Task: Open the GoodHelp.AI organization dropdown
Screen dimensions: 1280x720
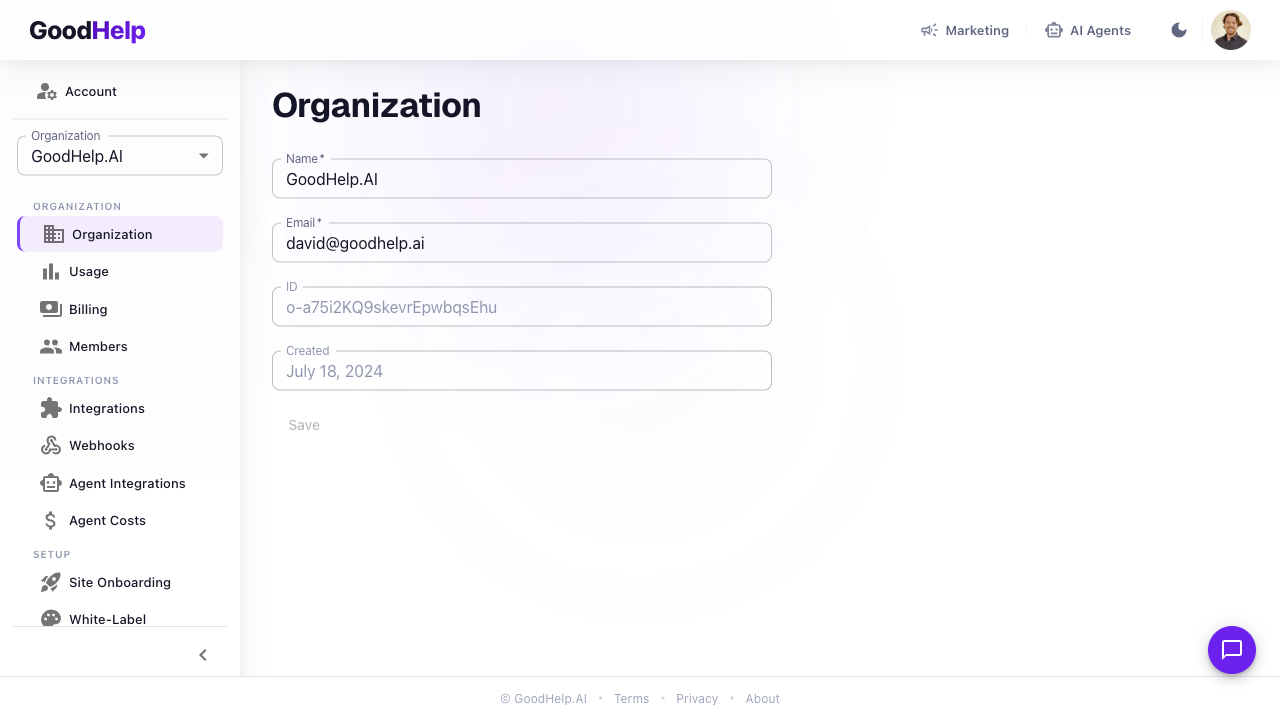Action: pos(120,156)
